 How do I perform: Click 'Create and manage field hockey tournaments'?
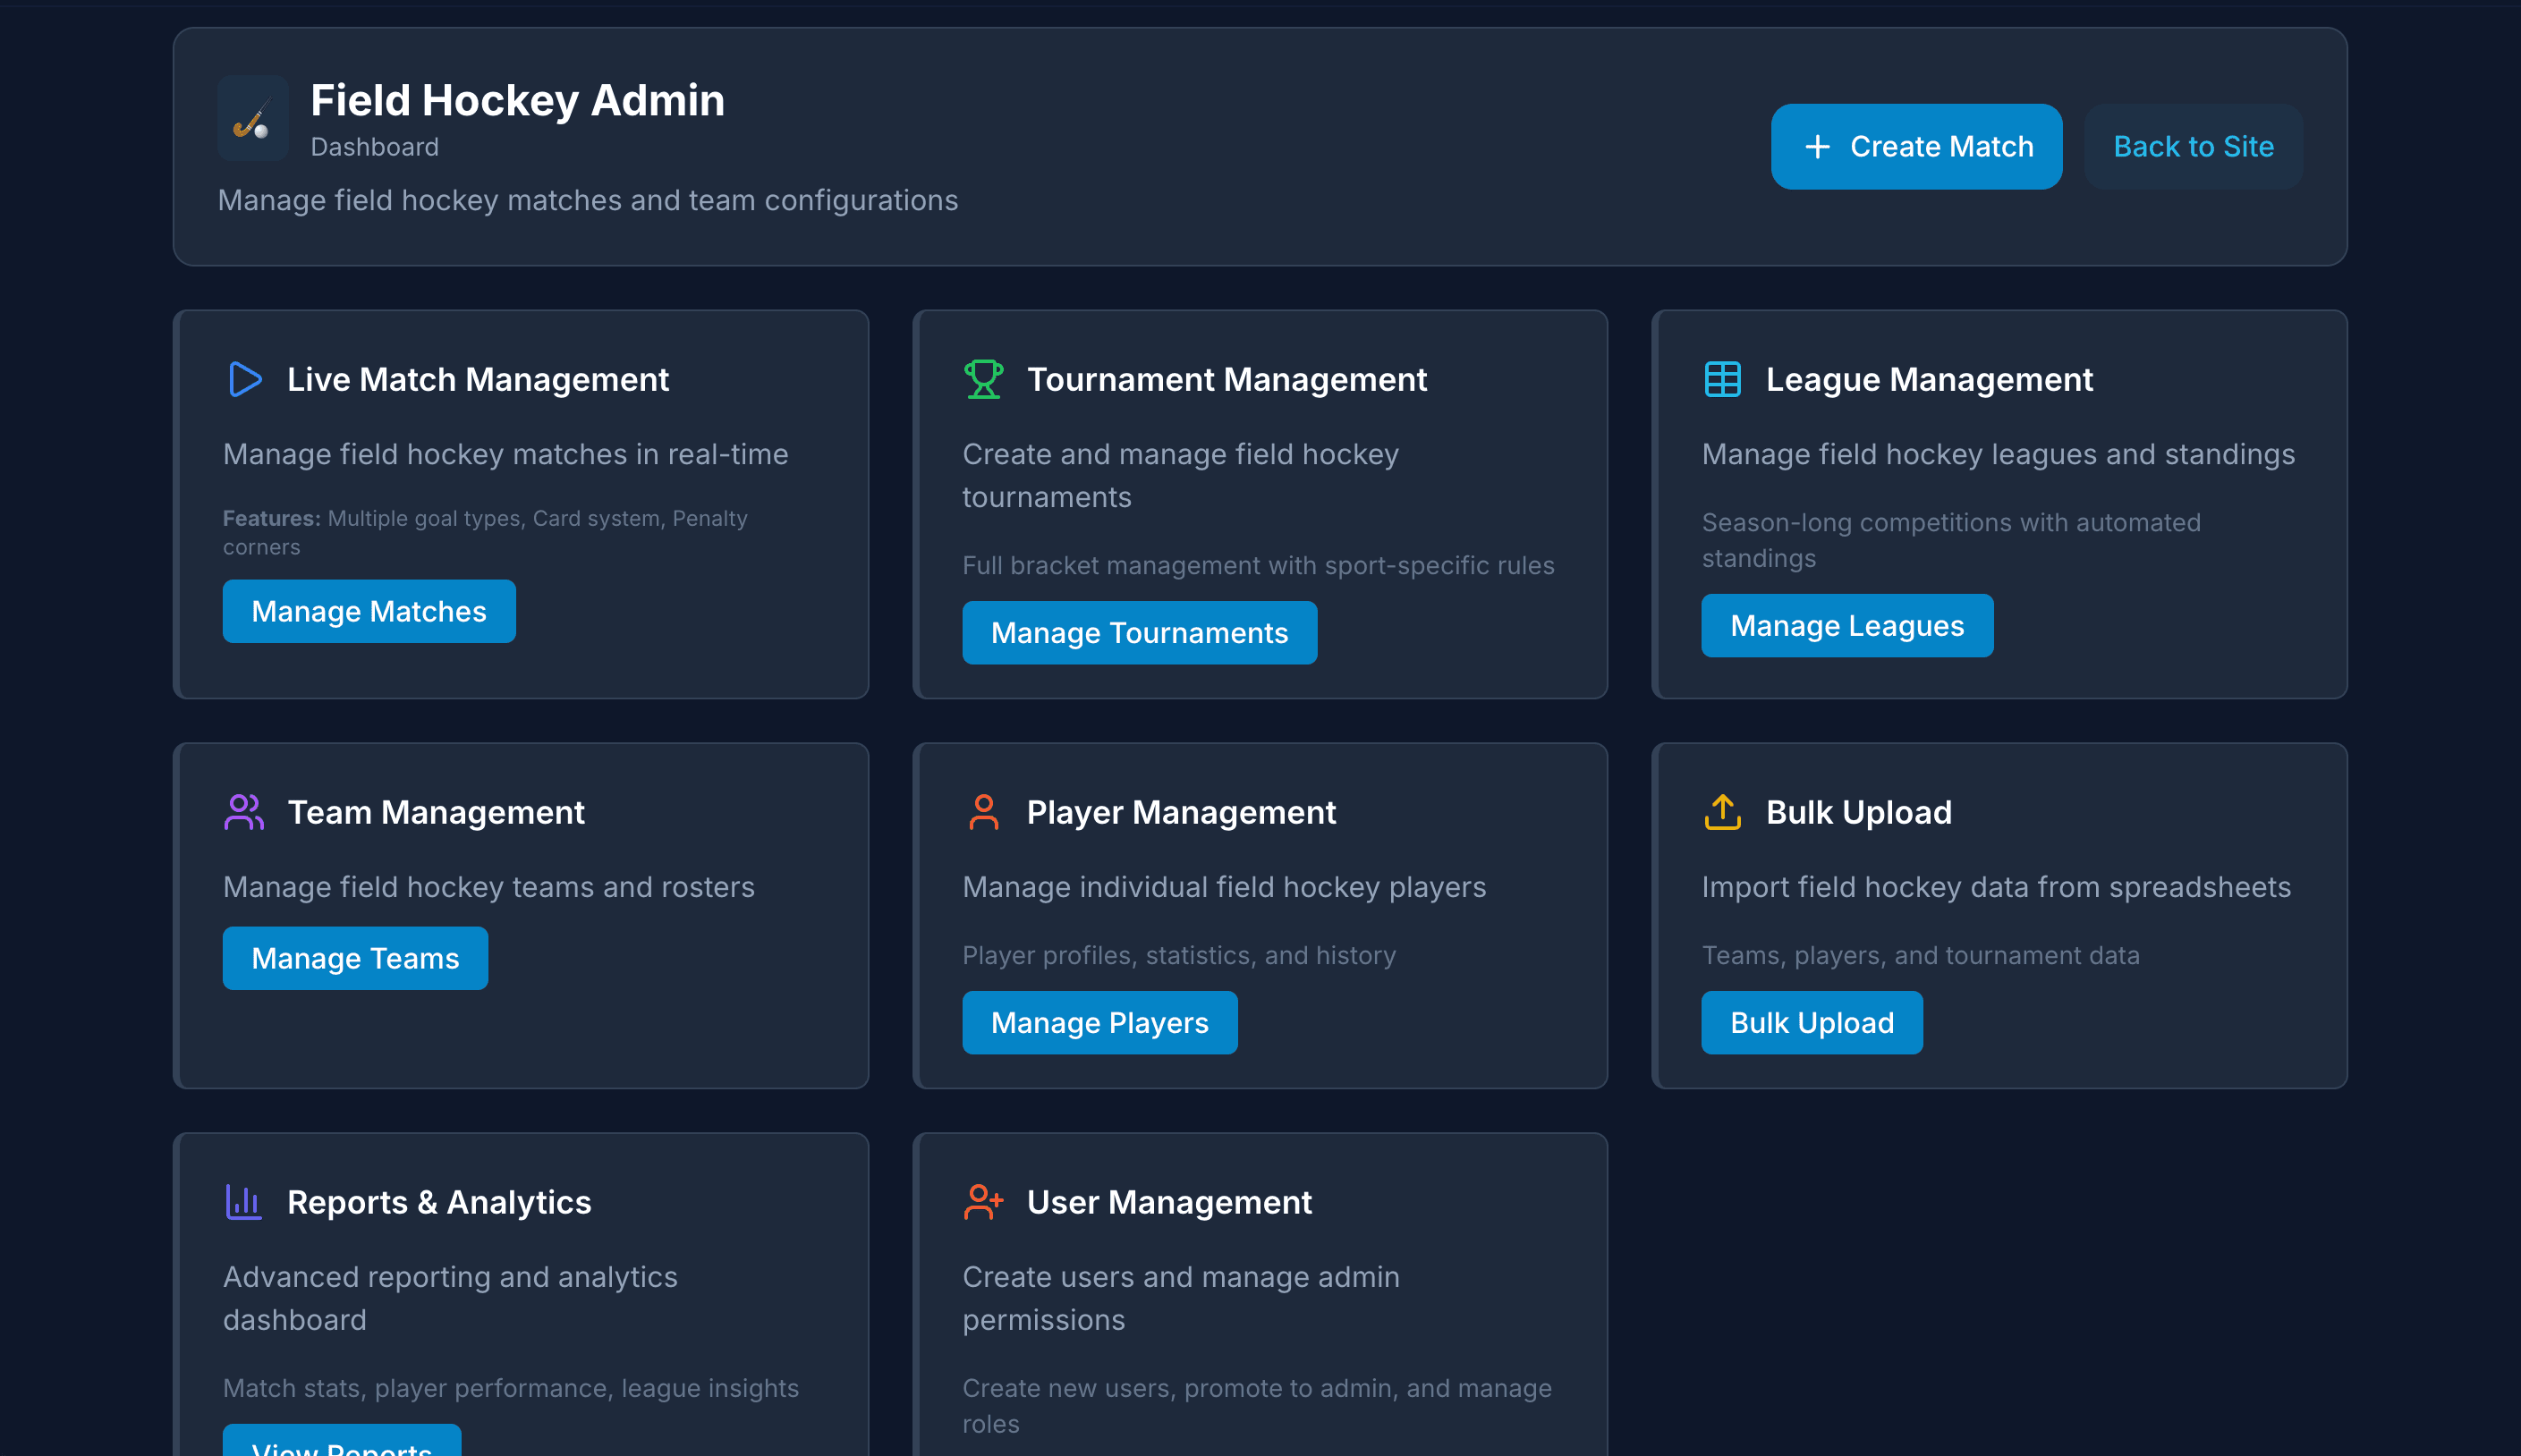1180,476
